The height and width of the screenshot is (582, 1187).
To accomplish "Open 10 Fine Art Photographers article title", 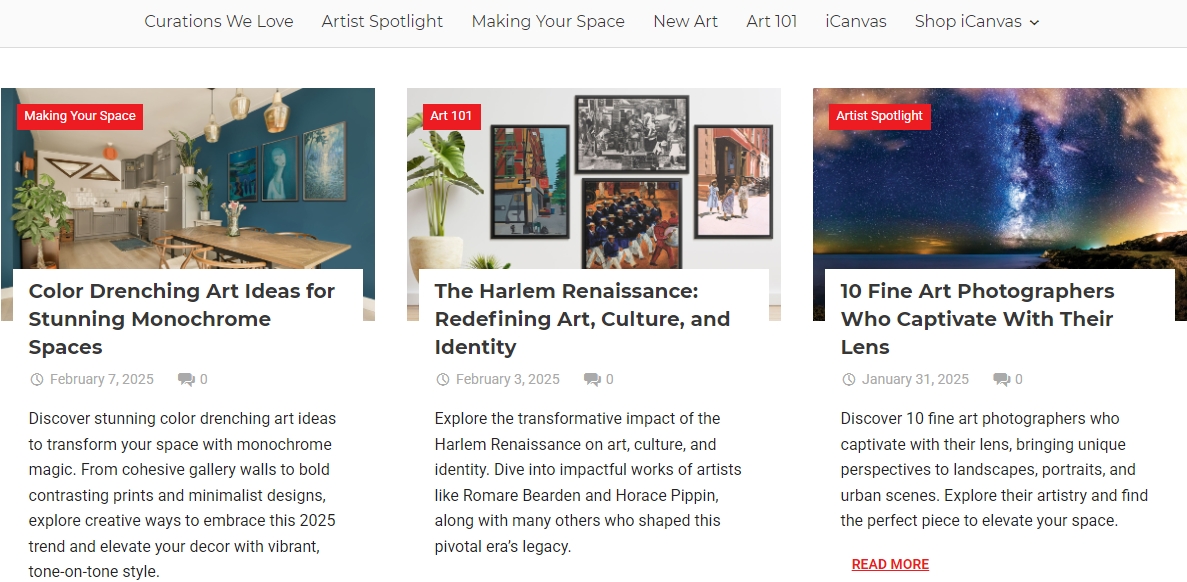I will tap(977, 319).
